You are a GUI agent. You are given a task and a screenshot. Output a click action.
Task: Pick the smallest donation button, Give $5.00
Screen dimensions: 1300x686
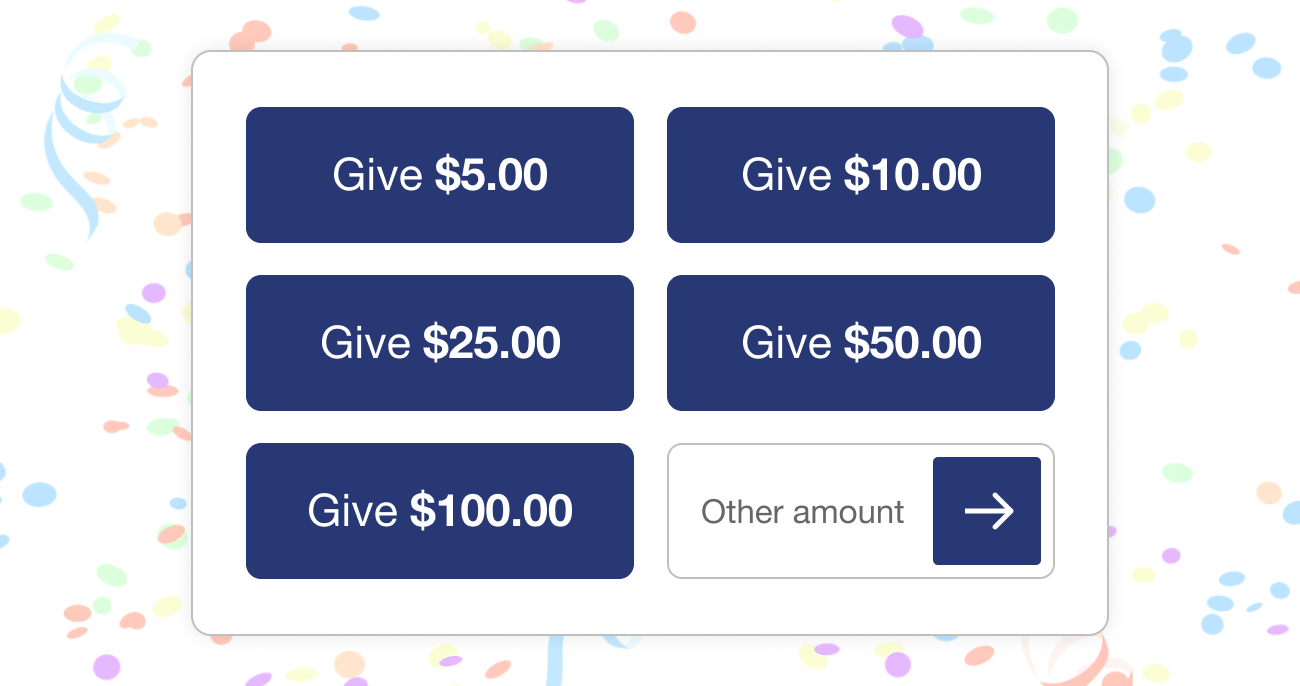(440, 175)
